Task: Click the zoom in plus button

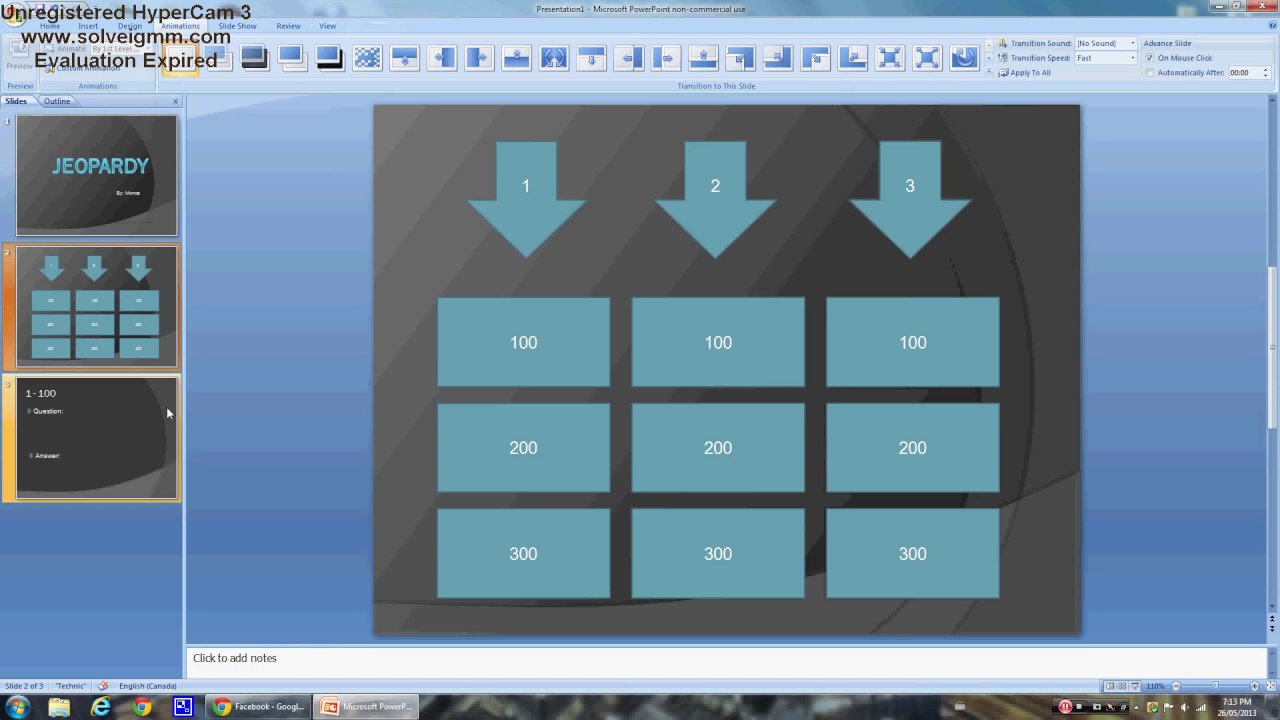Action: tap(1254, 686)
